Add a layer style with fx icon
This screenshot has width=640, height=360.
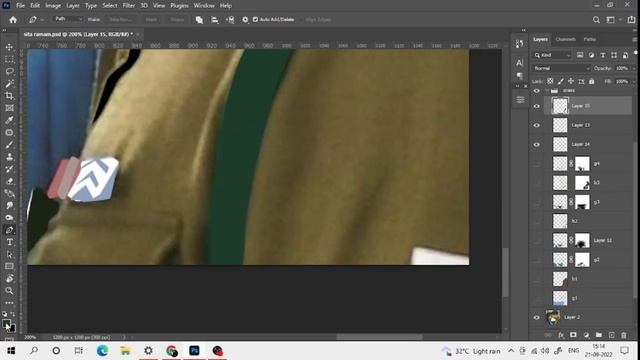[561, 335]
